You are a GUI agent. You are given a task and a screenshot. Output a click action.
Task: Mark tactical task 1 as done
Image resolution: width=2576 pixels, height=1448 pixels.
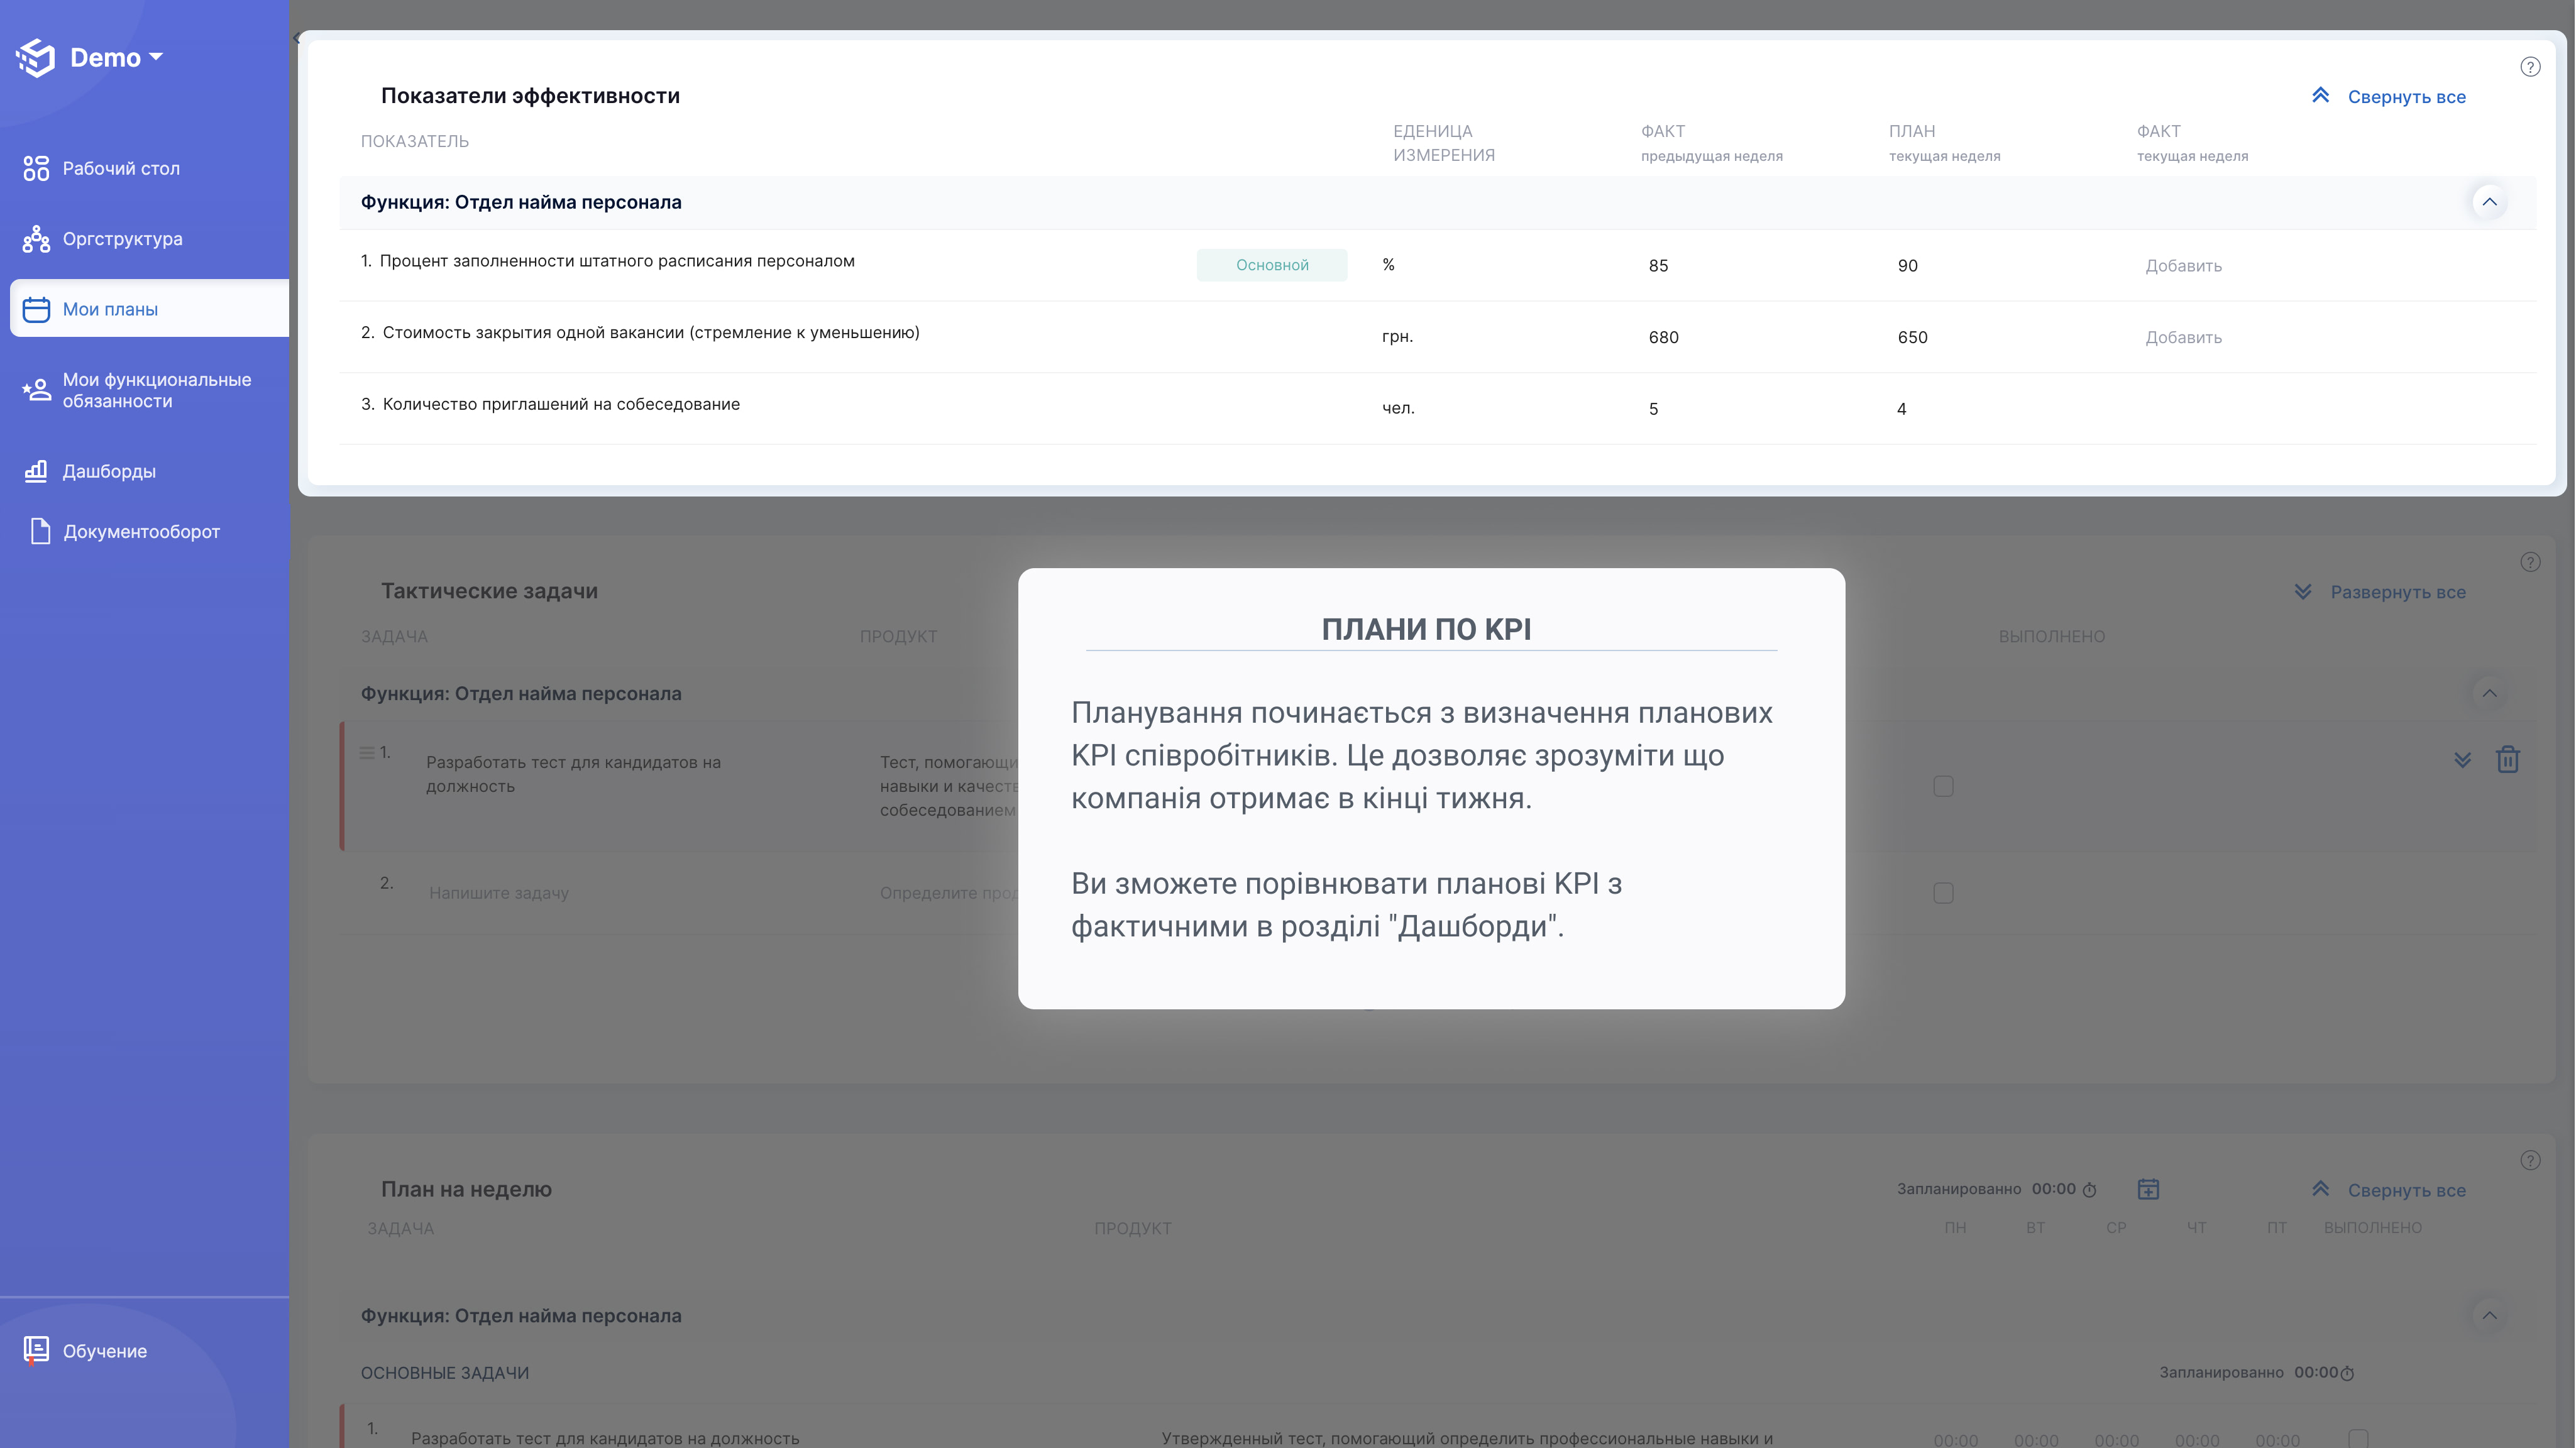click(1943, 787)
